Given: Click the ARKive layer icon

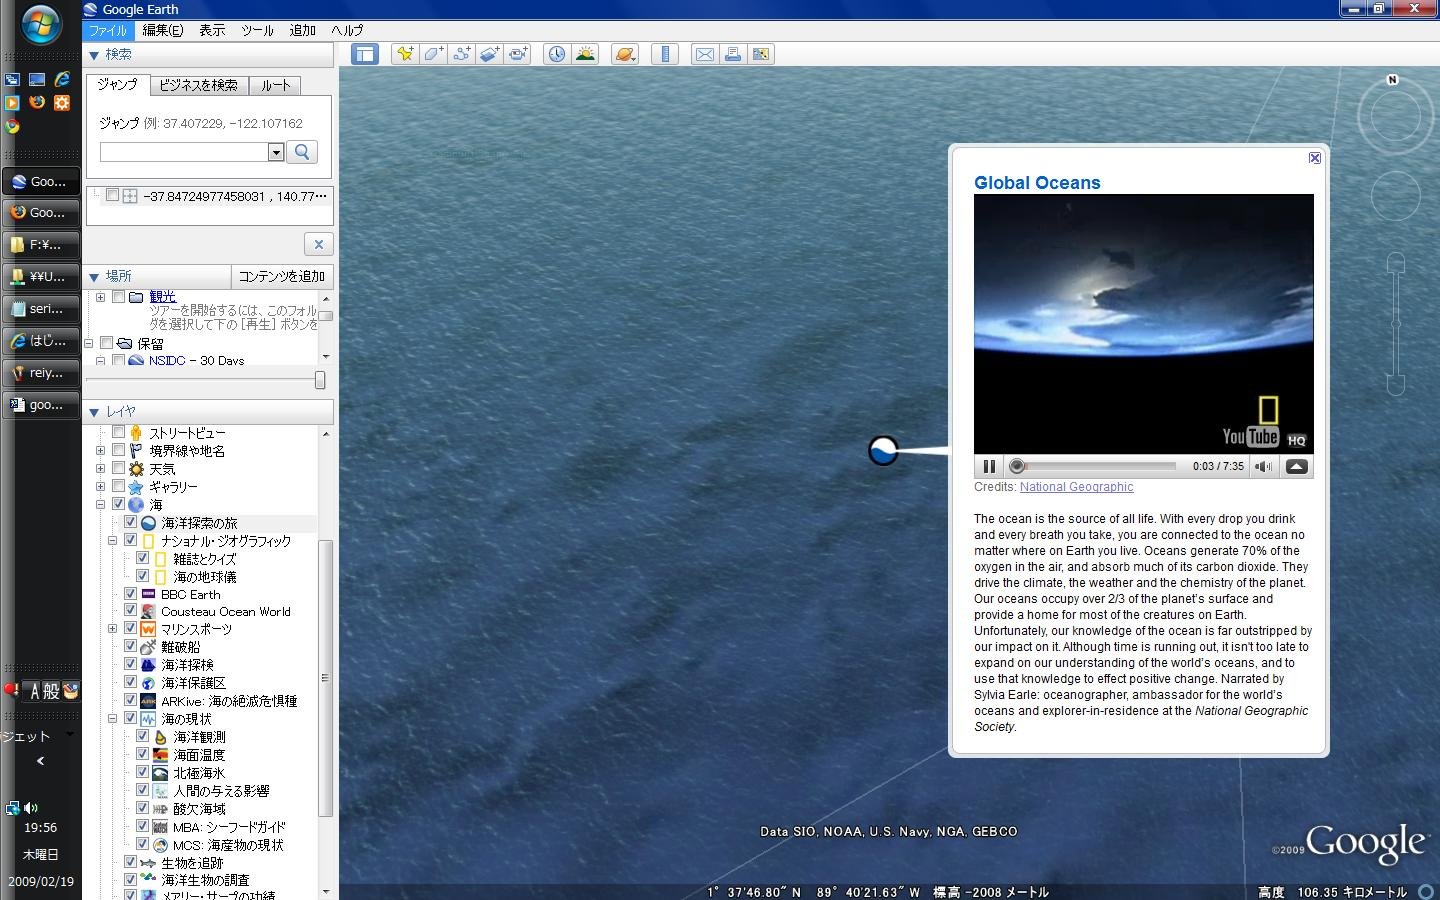Looking at the screenshot, I should coord(148,701).
